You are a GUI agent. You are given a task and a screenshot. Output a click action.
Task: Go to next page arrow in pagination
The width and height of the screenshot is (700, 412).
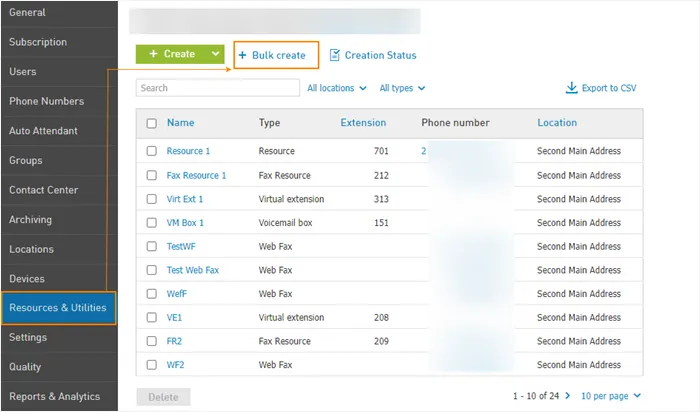point(567,395)
